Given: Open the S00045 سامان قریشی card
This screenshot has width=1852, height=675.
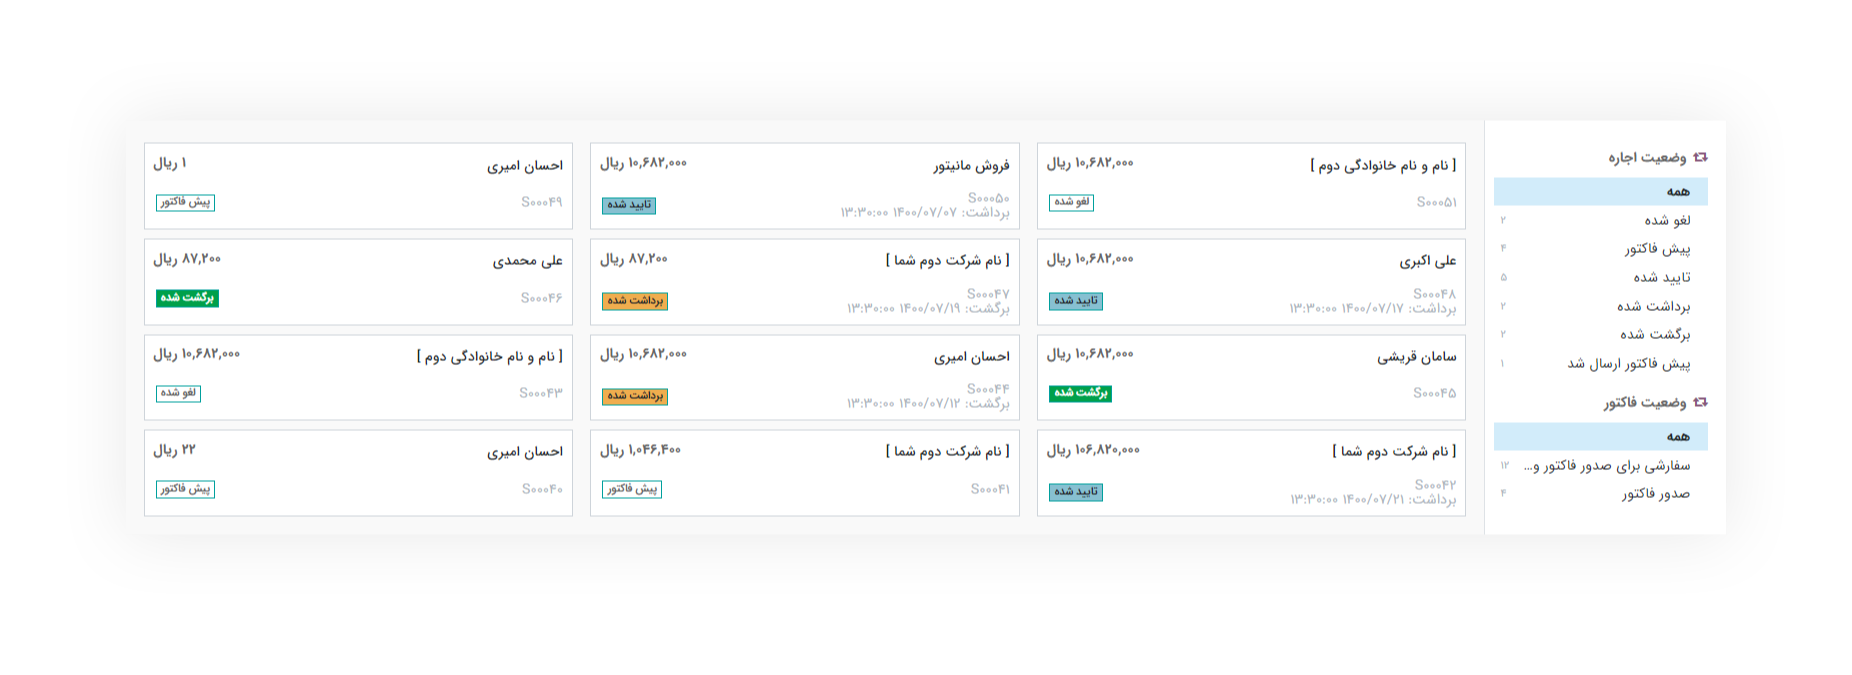Looking at the screenshot, I should point(1251,377).
